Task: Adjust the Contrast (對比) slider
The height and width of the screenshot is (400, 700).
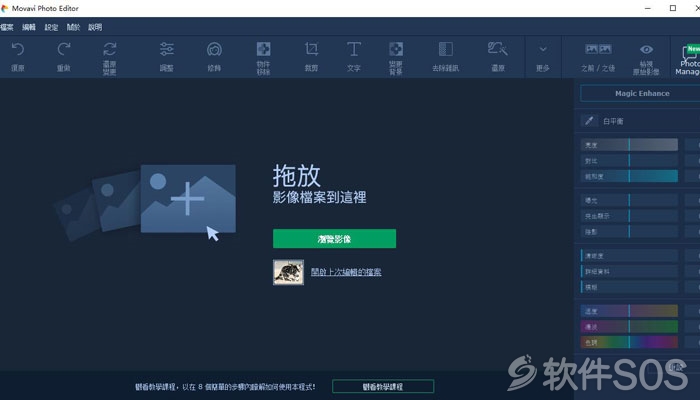Action: pyautogui.click(x=629, y=160)
